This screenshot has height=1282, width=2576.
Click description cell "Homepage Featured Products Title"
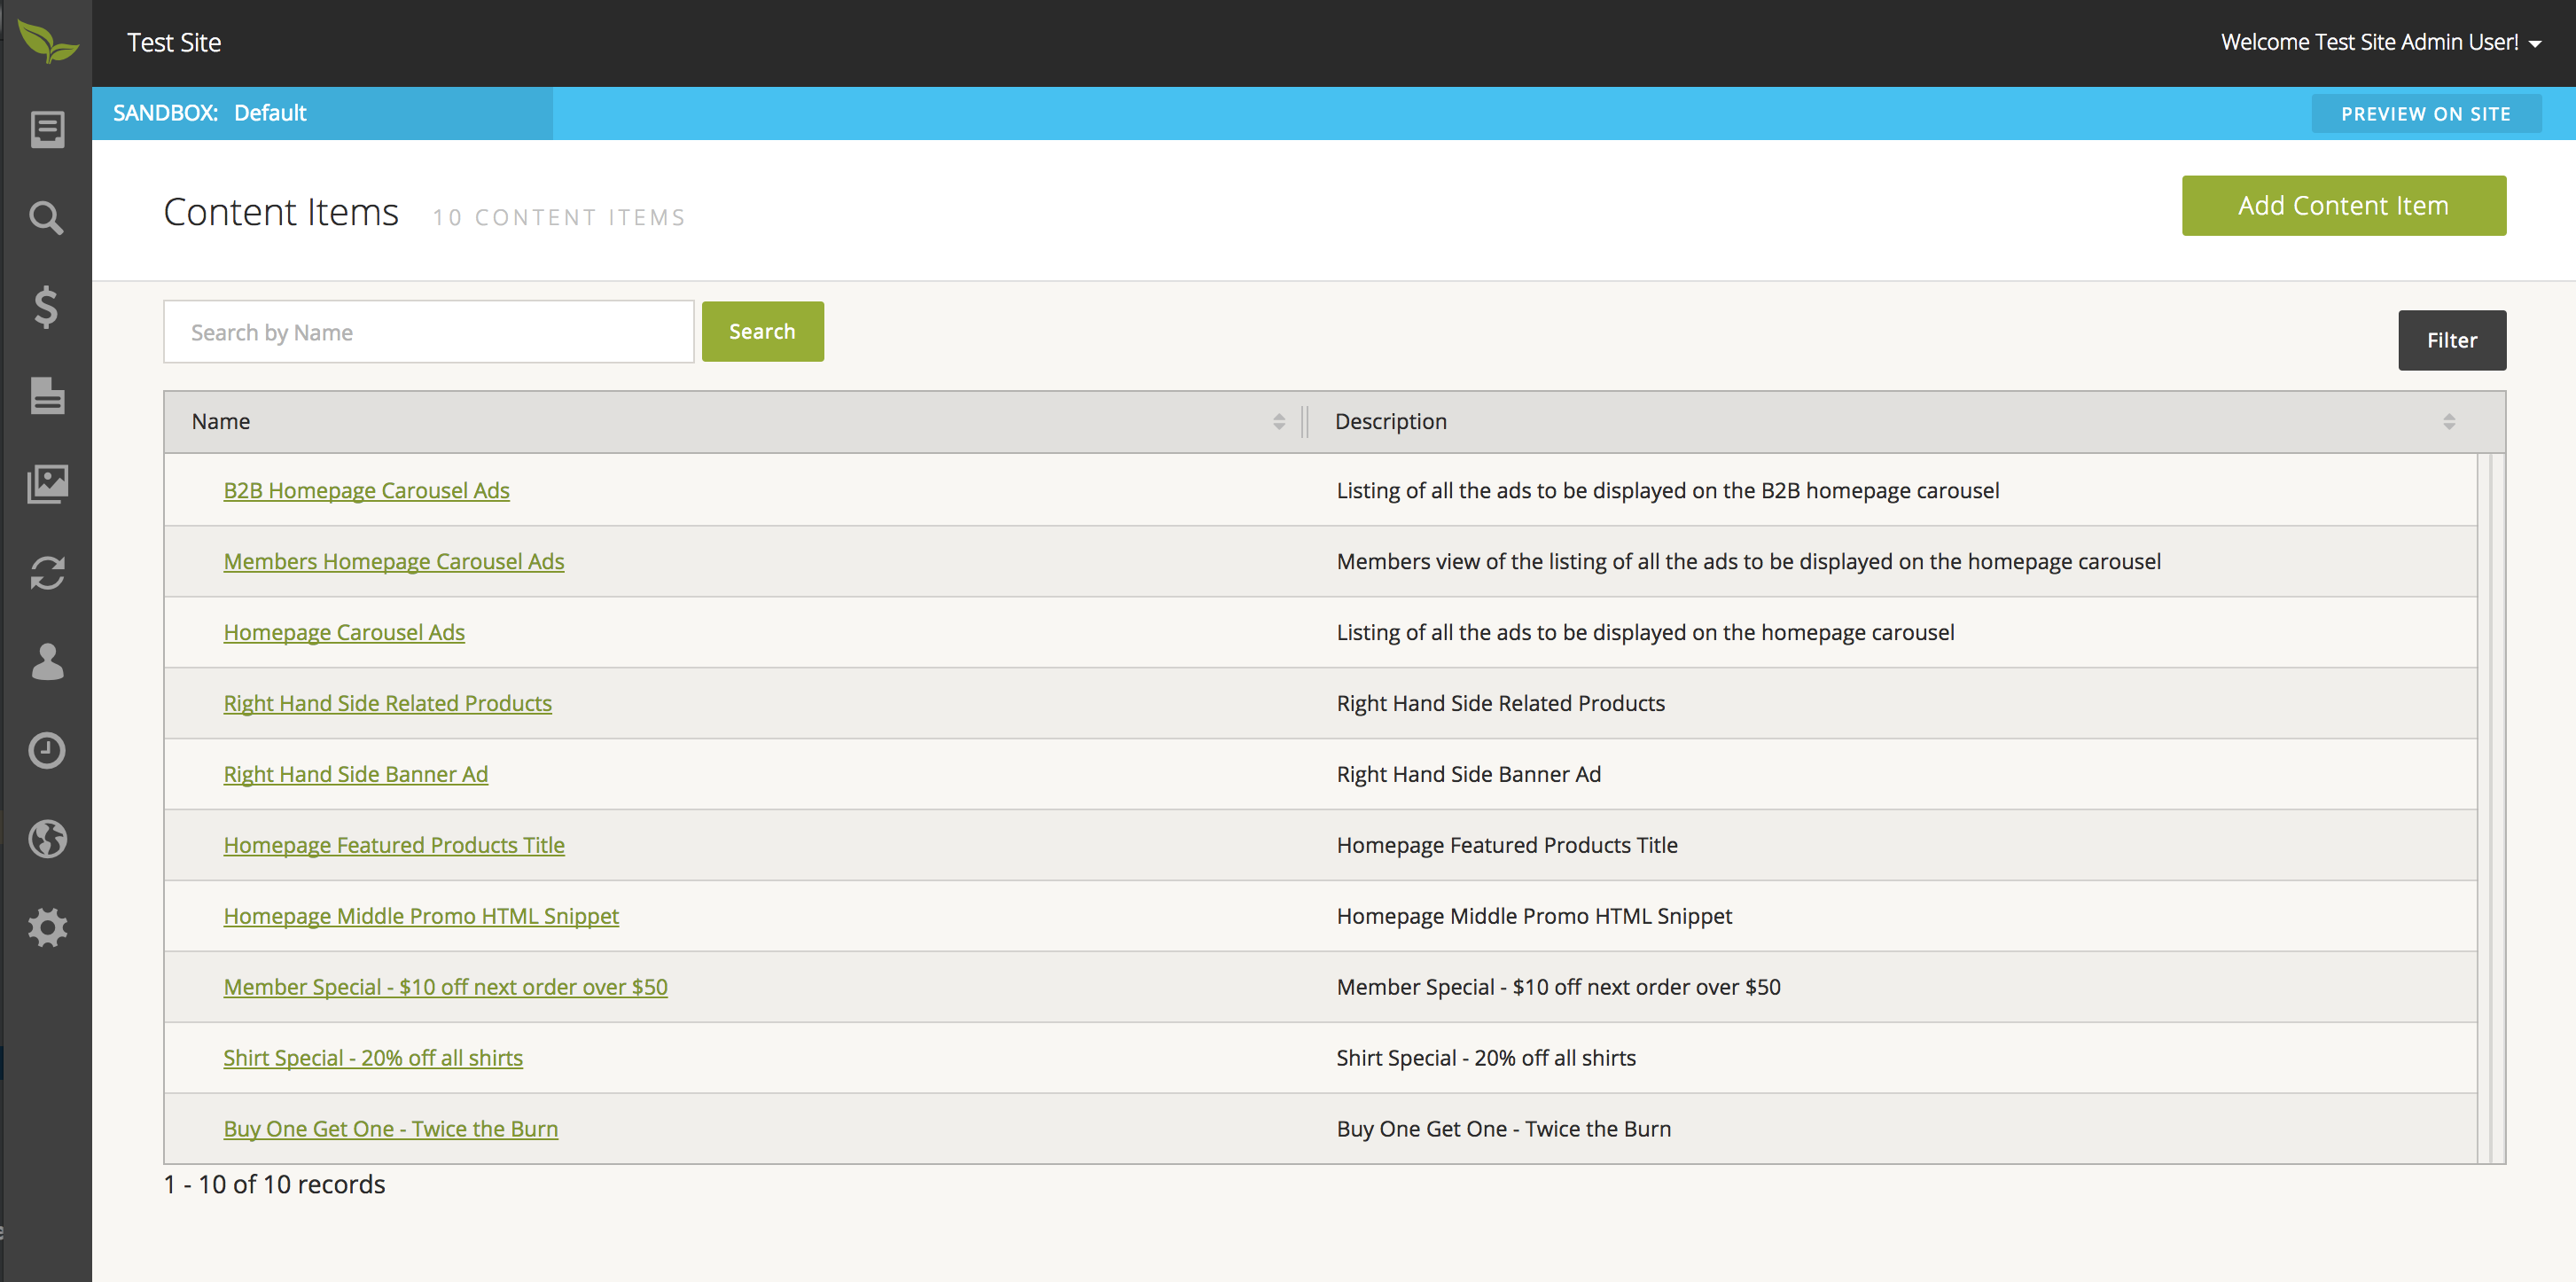click(1507, 846)
